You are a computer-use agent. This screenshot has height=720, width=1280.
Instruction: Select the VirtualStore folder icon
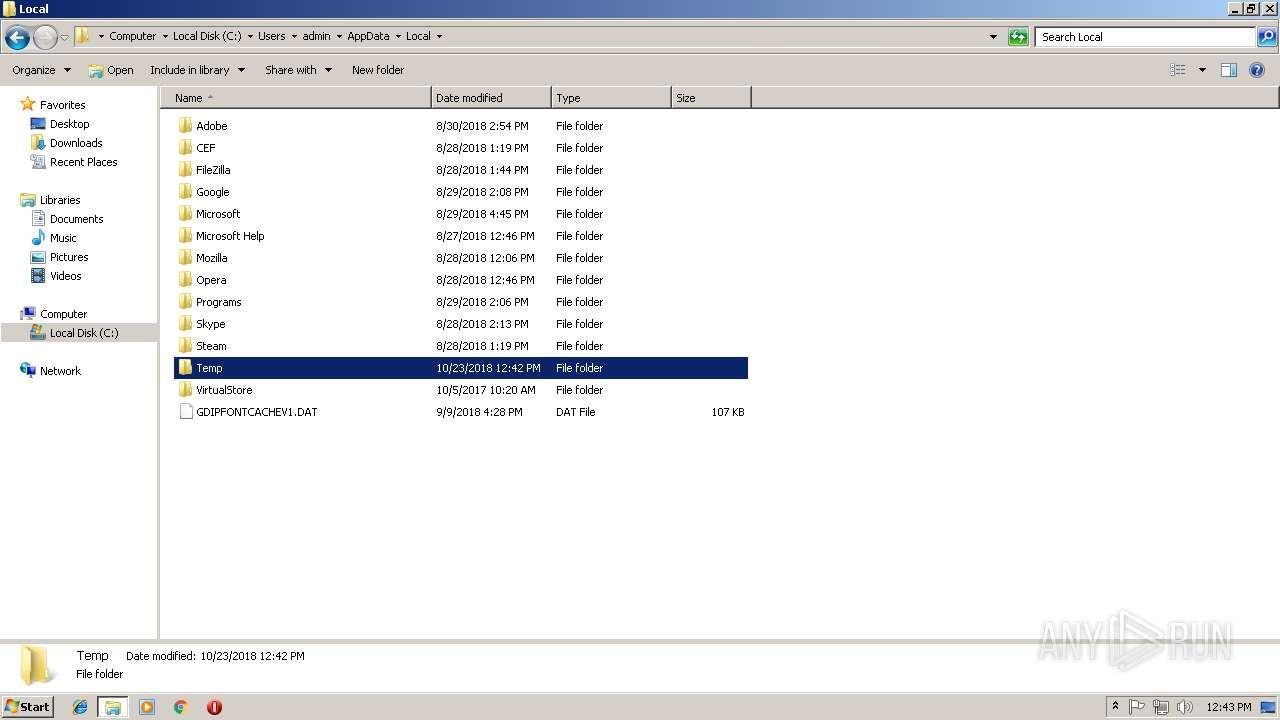185,390
